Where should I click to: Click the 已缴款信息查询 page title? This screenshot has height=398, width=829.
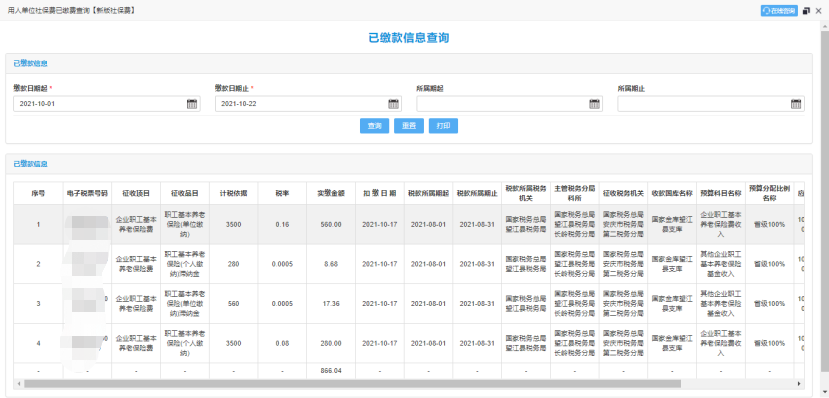[x=409, y=38]
